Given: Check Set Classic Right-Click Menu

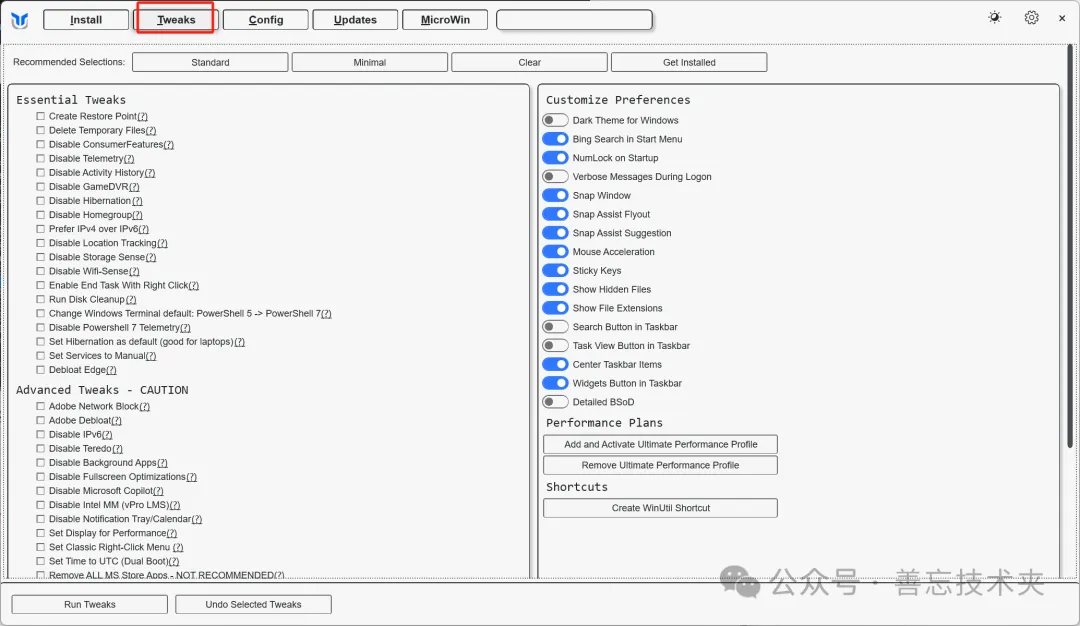Looking at the screenshot, I should pyautogui.click(x=41, y=547).
